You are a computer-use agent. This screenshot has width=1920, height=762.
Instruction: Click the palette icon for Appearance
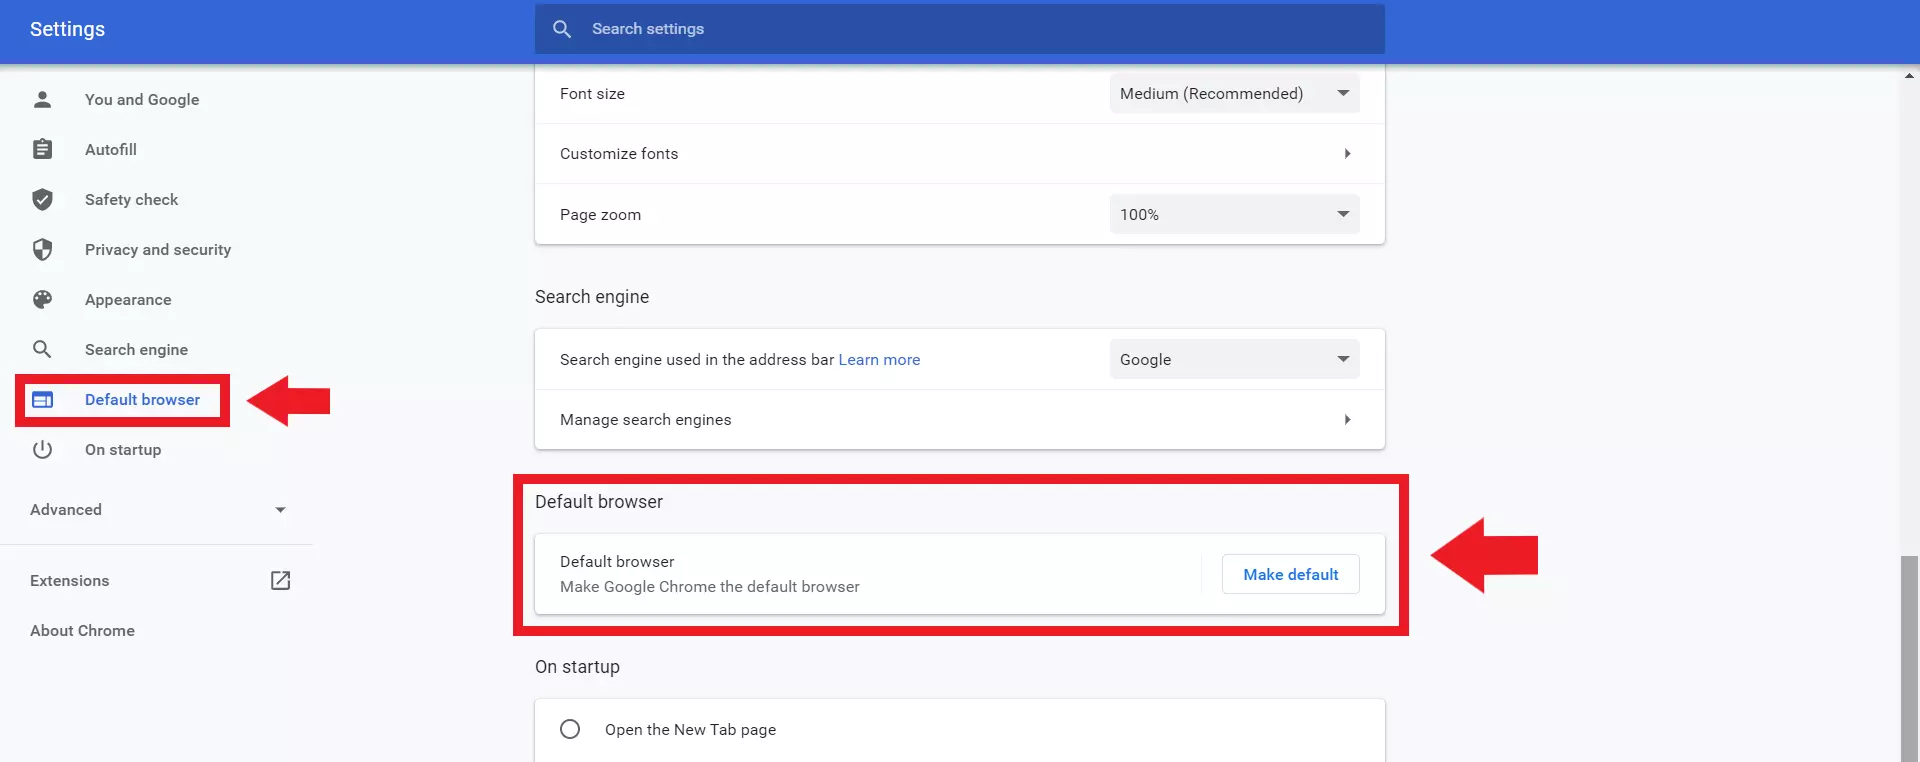(42, 299)
